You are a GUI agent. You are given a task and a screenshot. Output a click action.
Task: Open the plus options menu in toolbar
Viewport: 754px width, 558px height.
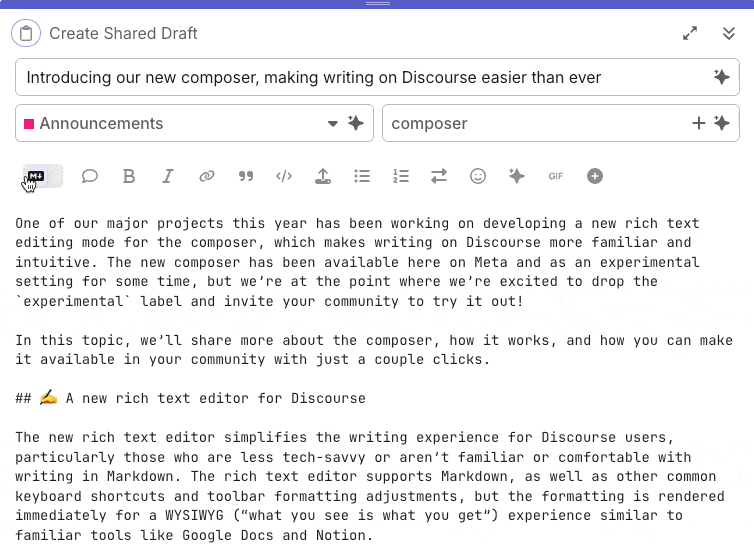click(595, 176)
